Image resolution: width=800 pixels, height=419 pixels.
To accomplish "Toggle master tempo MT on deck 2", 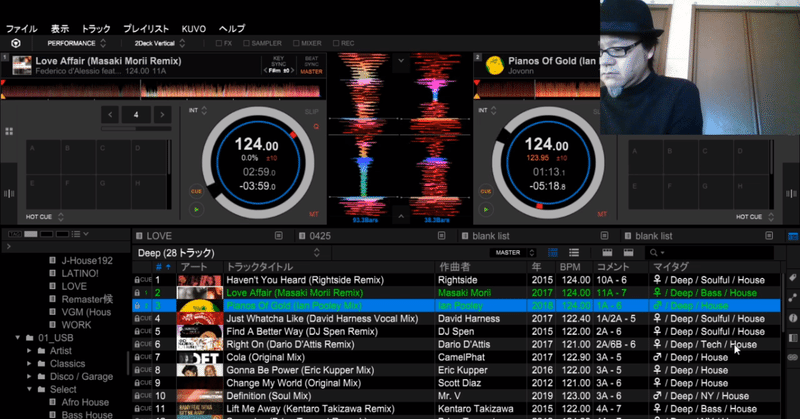I will (x=602, y=214).
